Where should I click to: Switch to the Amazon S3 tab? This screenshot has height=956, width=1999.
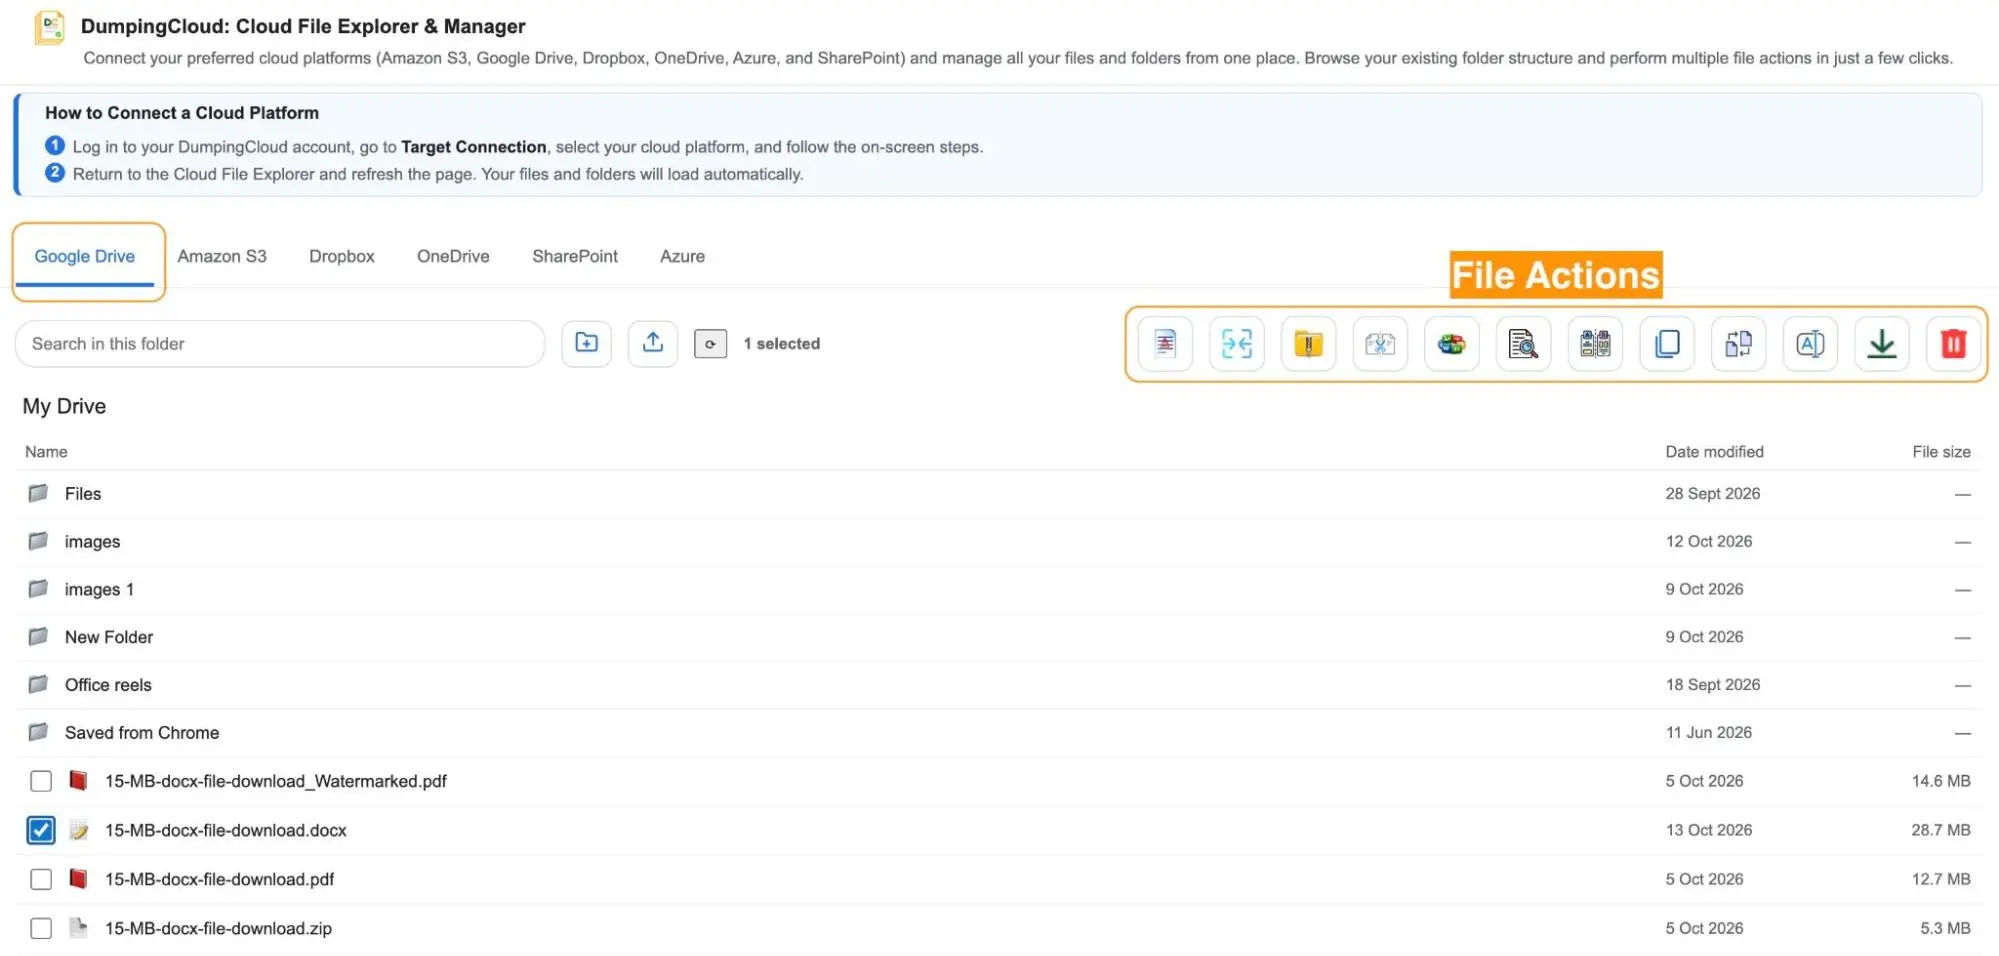coord(222,257)
